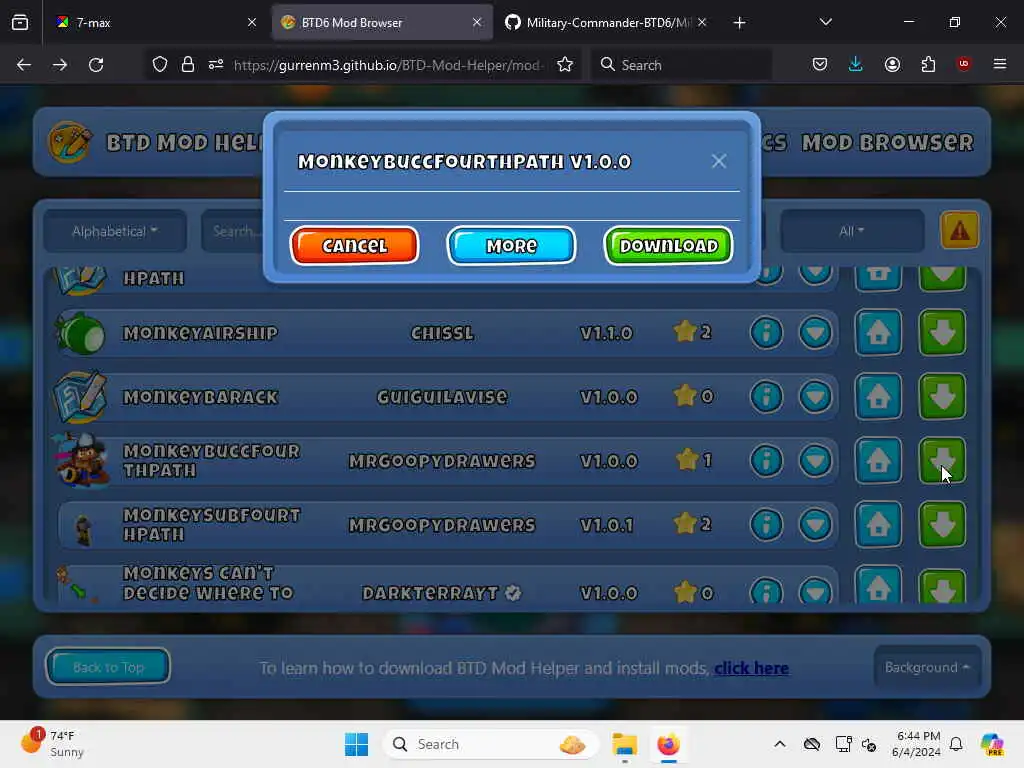Show info for MonkeyBuccFourthPath
Image resolution: width=1024 pixels, height=768 pixels.
point(766,460)
